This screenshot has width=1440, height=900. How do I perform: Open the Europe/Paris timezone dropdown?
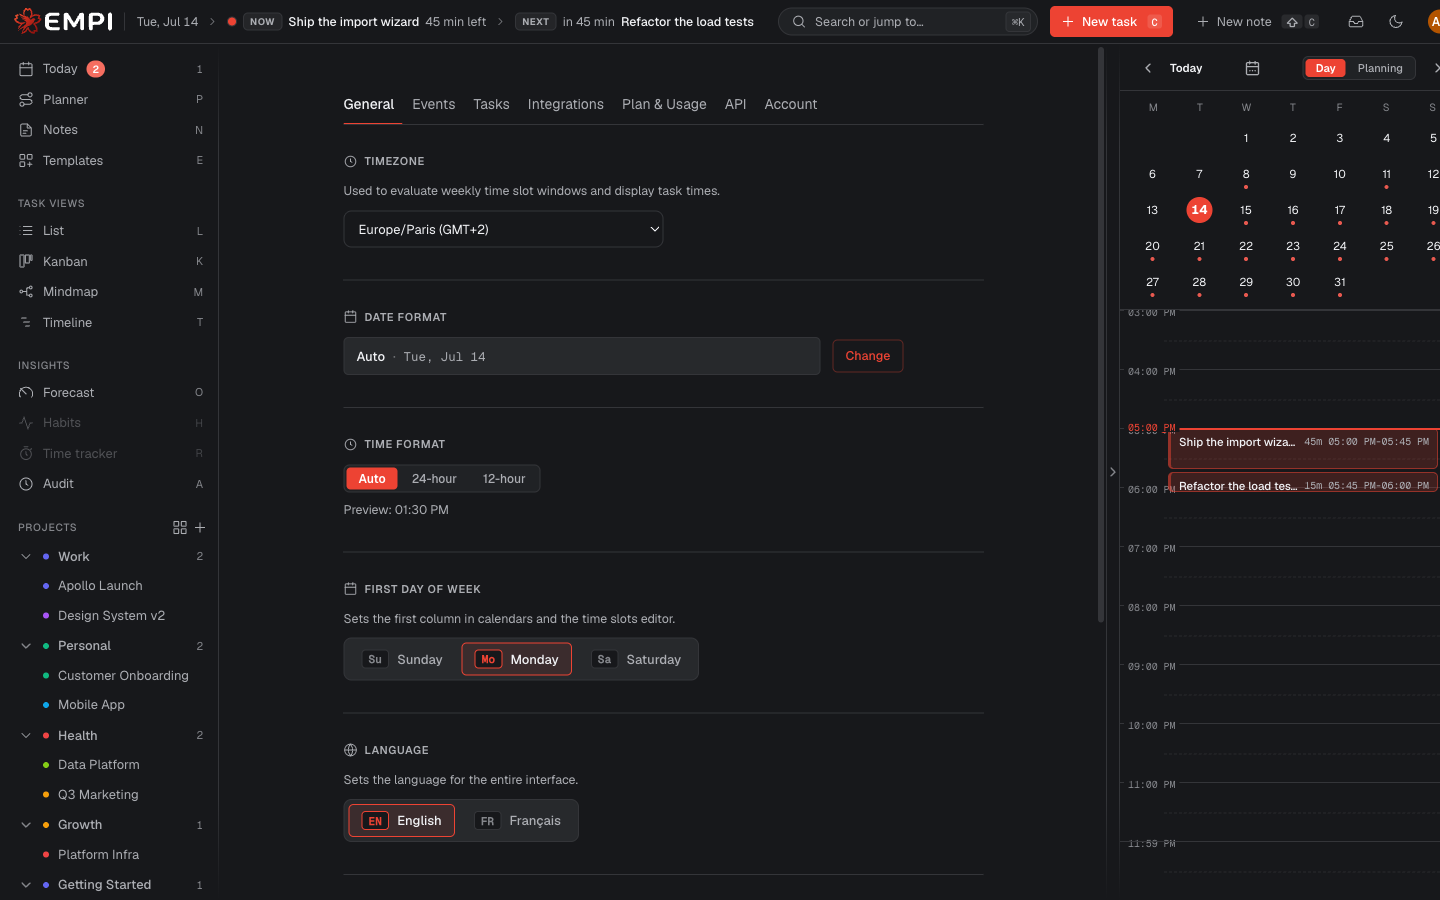503,229
